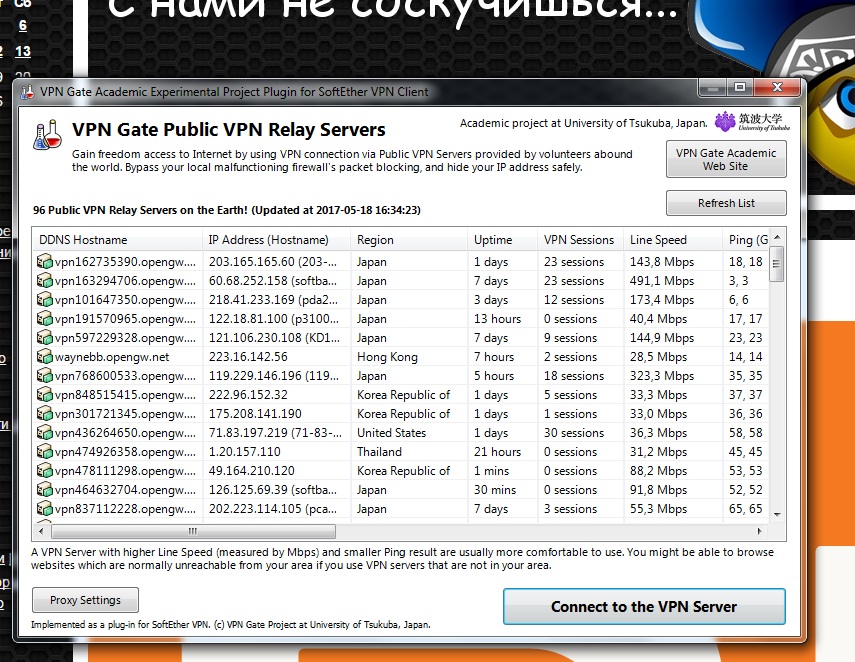The height and width of the screenshot is (662, 855).
Task: Select IP address 60.68.252.158
Action: point(273,281)
